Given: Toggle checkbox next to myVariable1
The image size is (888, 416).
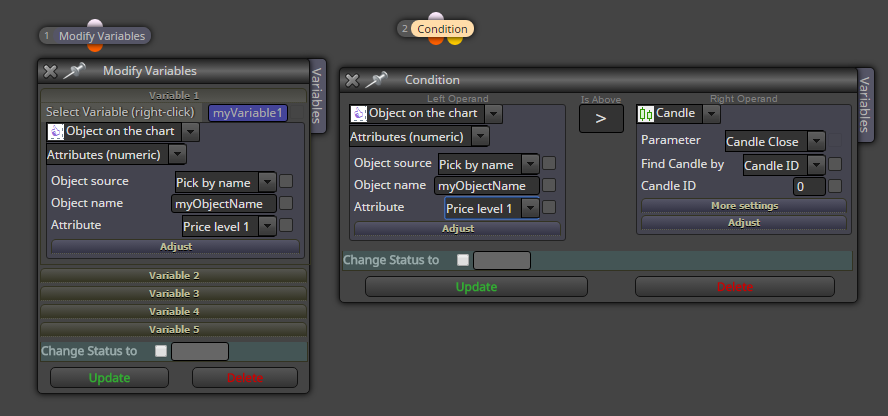Looking at the screenshot, I should click(297, 113).
